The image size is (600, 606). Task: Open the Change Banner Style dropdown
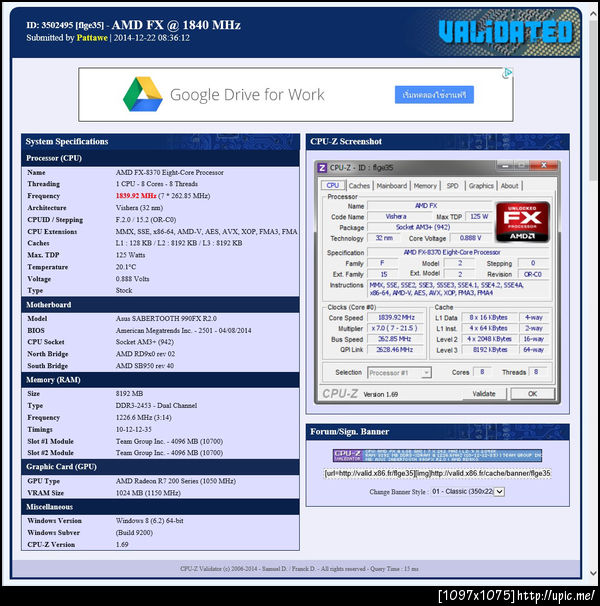click(467, 492)
